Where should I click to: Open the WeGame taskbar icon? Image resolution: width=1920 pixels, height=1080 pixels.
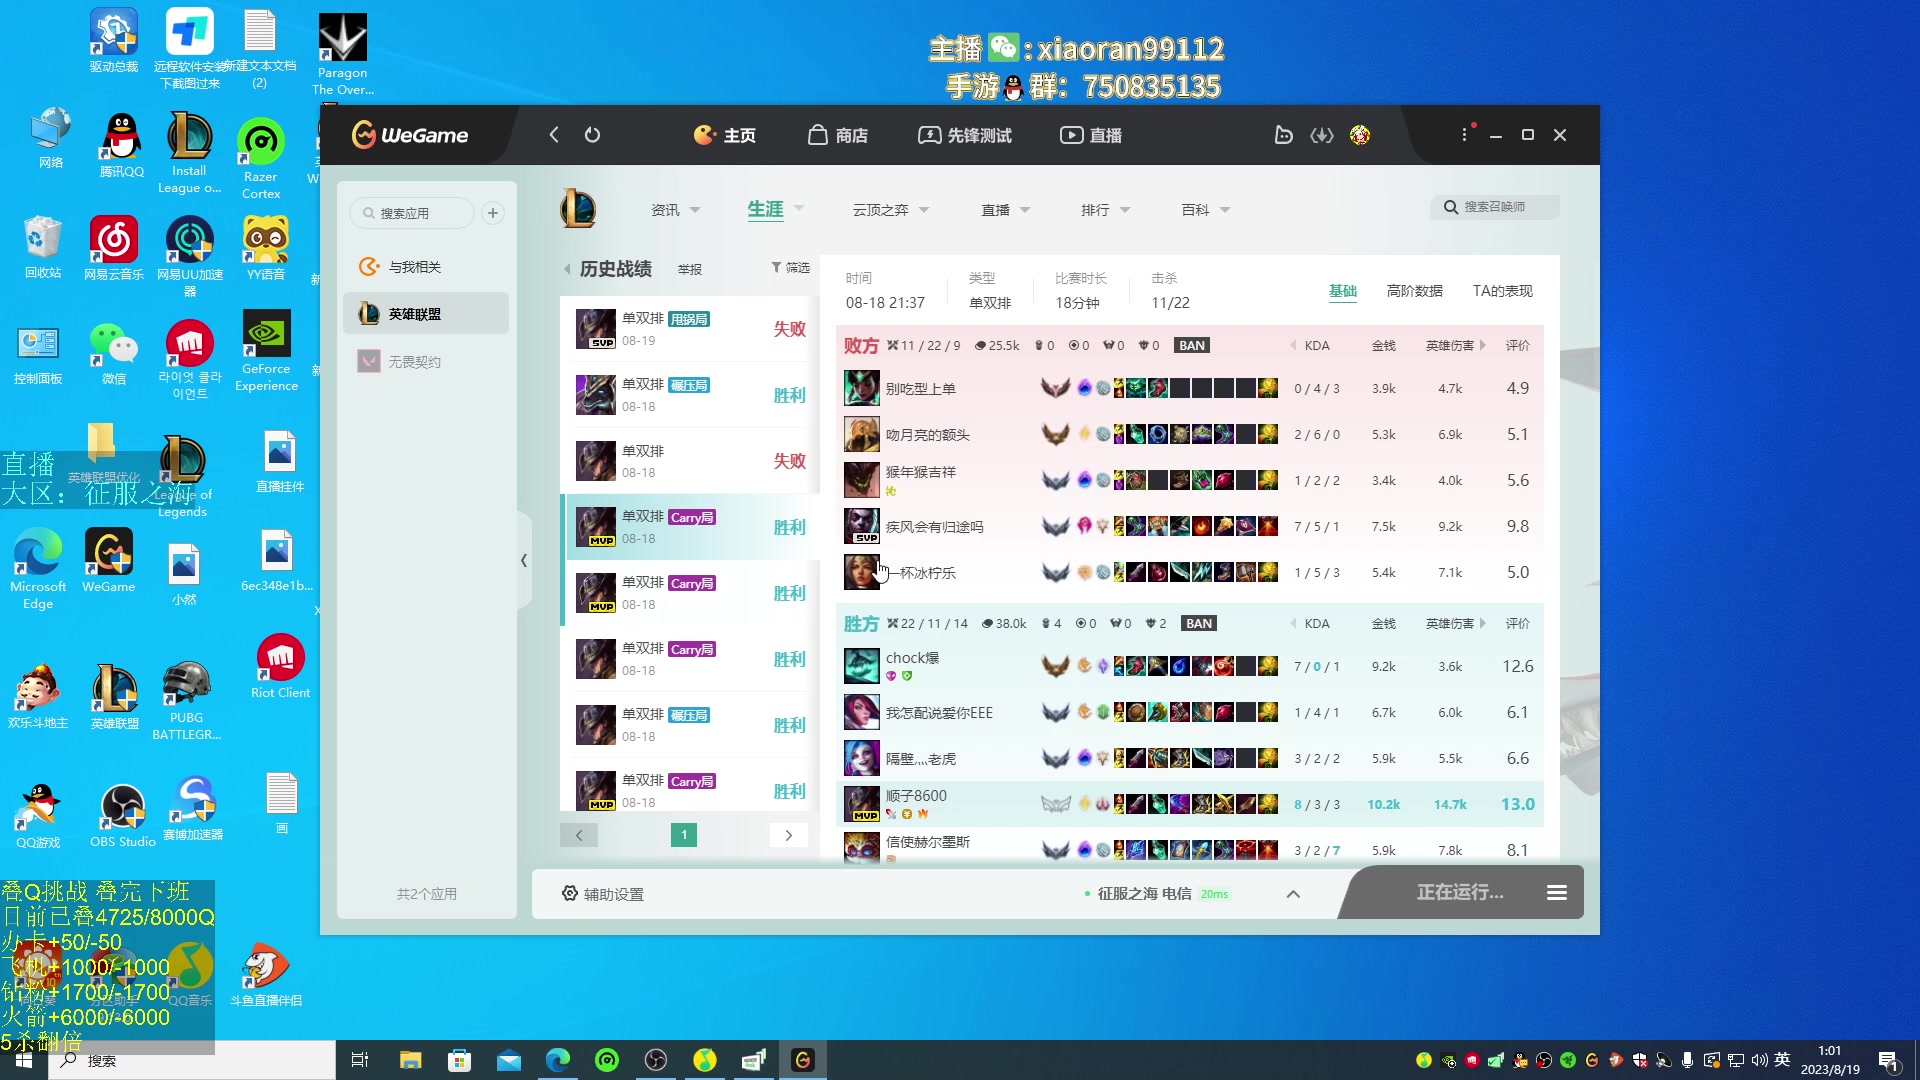pyautogui.click(x=803, y=1060)
